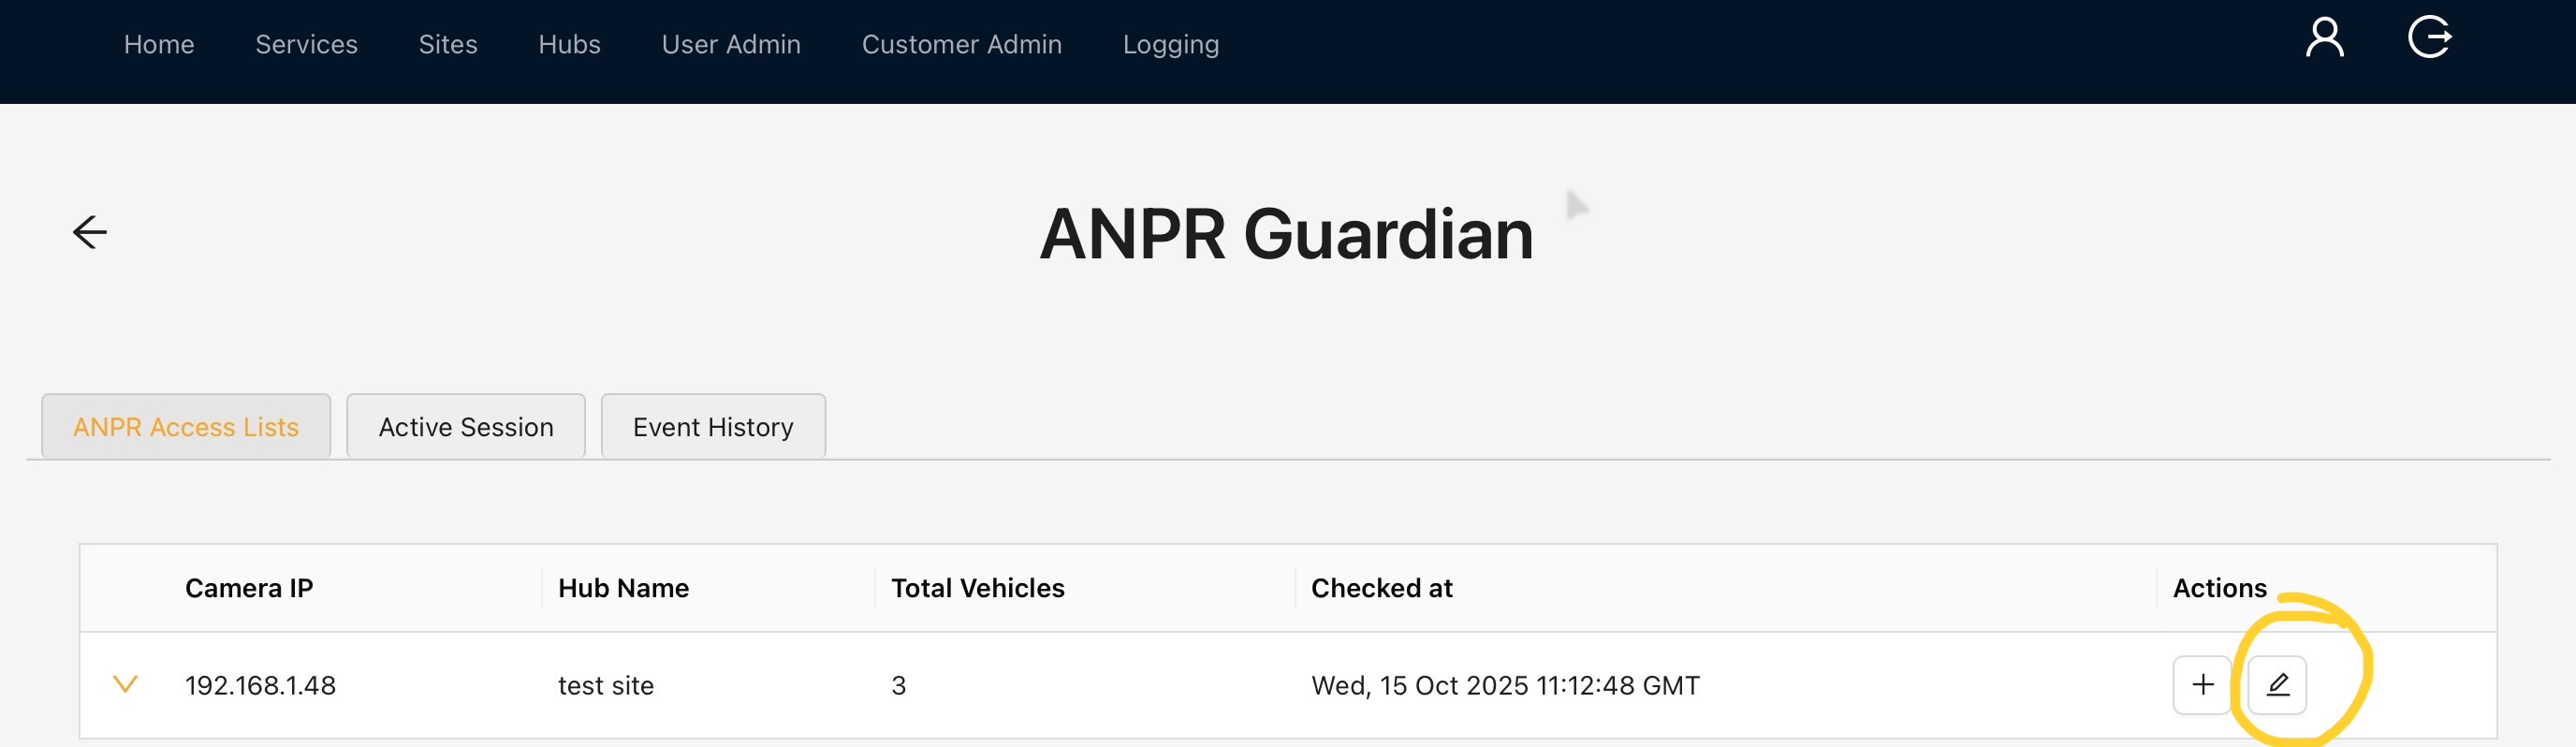Go to the Services menu
This screenshot has width=2576, height=747.
306,45
